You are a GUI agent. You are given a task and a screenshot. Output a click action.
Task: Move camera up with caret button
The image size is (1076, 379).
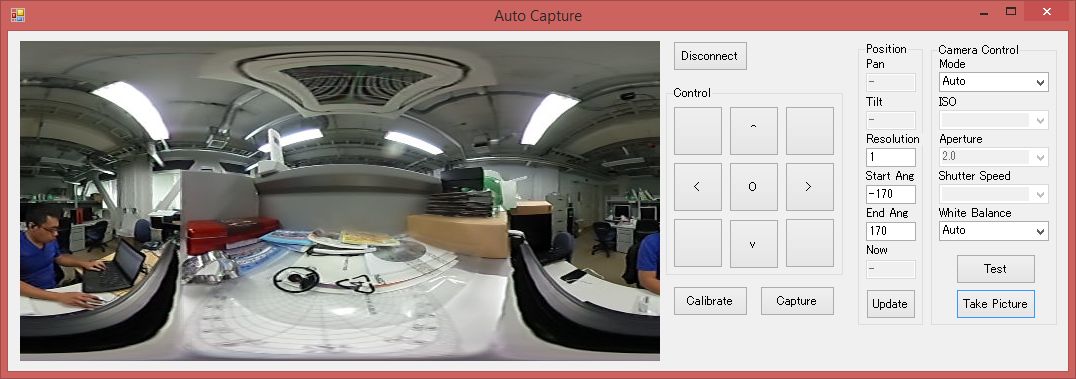coord(753,130)
